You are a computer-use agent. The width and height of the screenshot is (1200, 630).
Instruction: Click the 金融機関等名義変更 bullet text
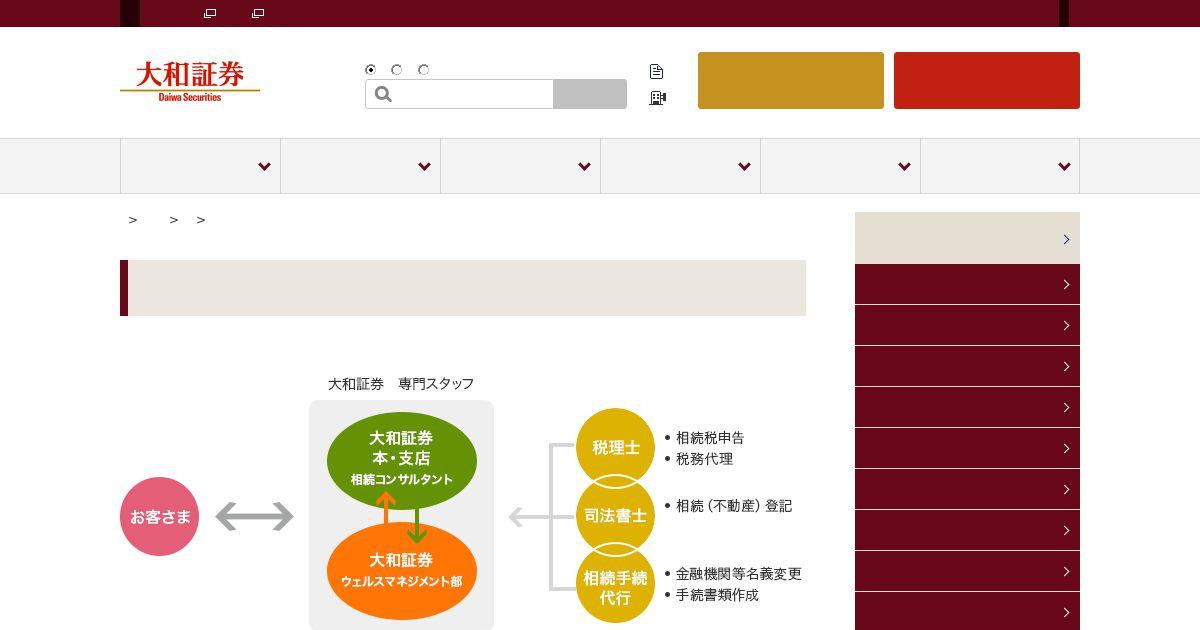click(739, 574)
